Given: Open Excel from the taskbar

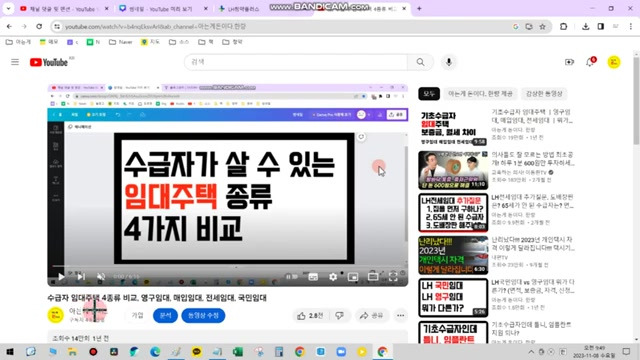Looking at the screenshot, I should pyautogui.click(x=238, y=351).
